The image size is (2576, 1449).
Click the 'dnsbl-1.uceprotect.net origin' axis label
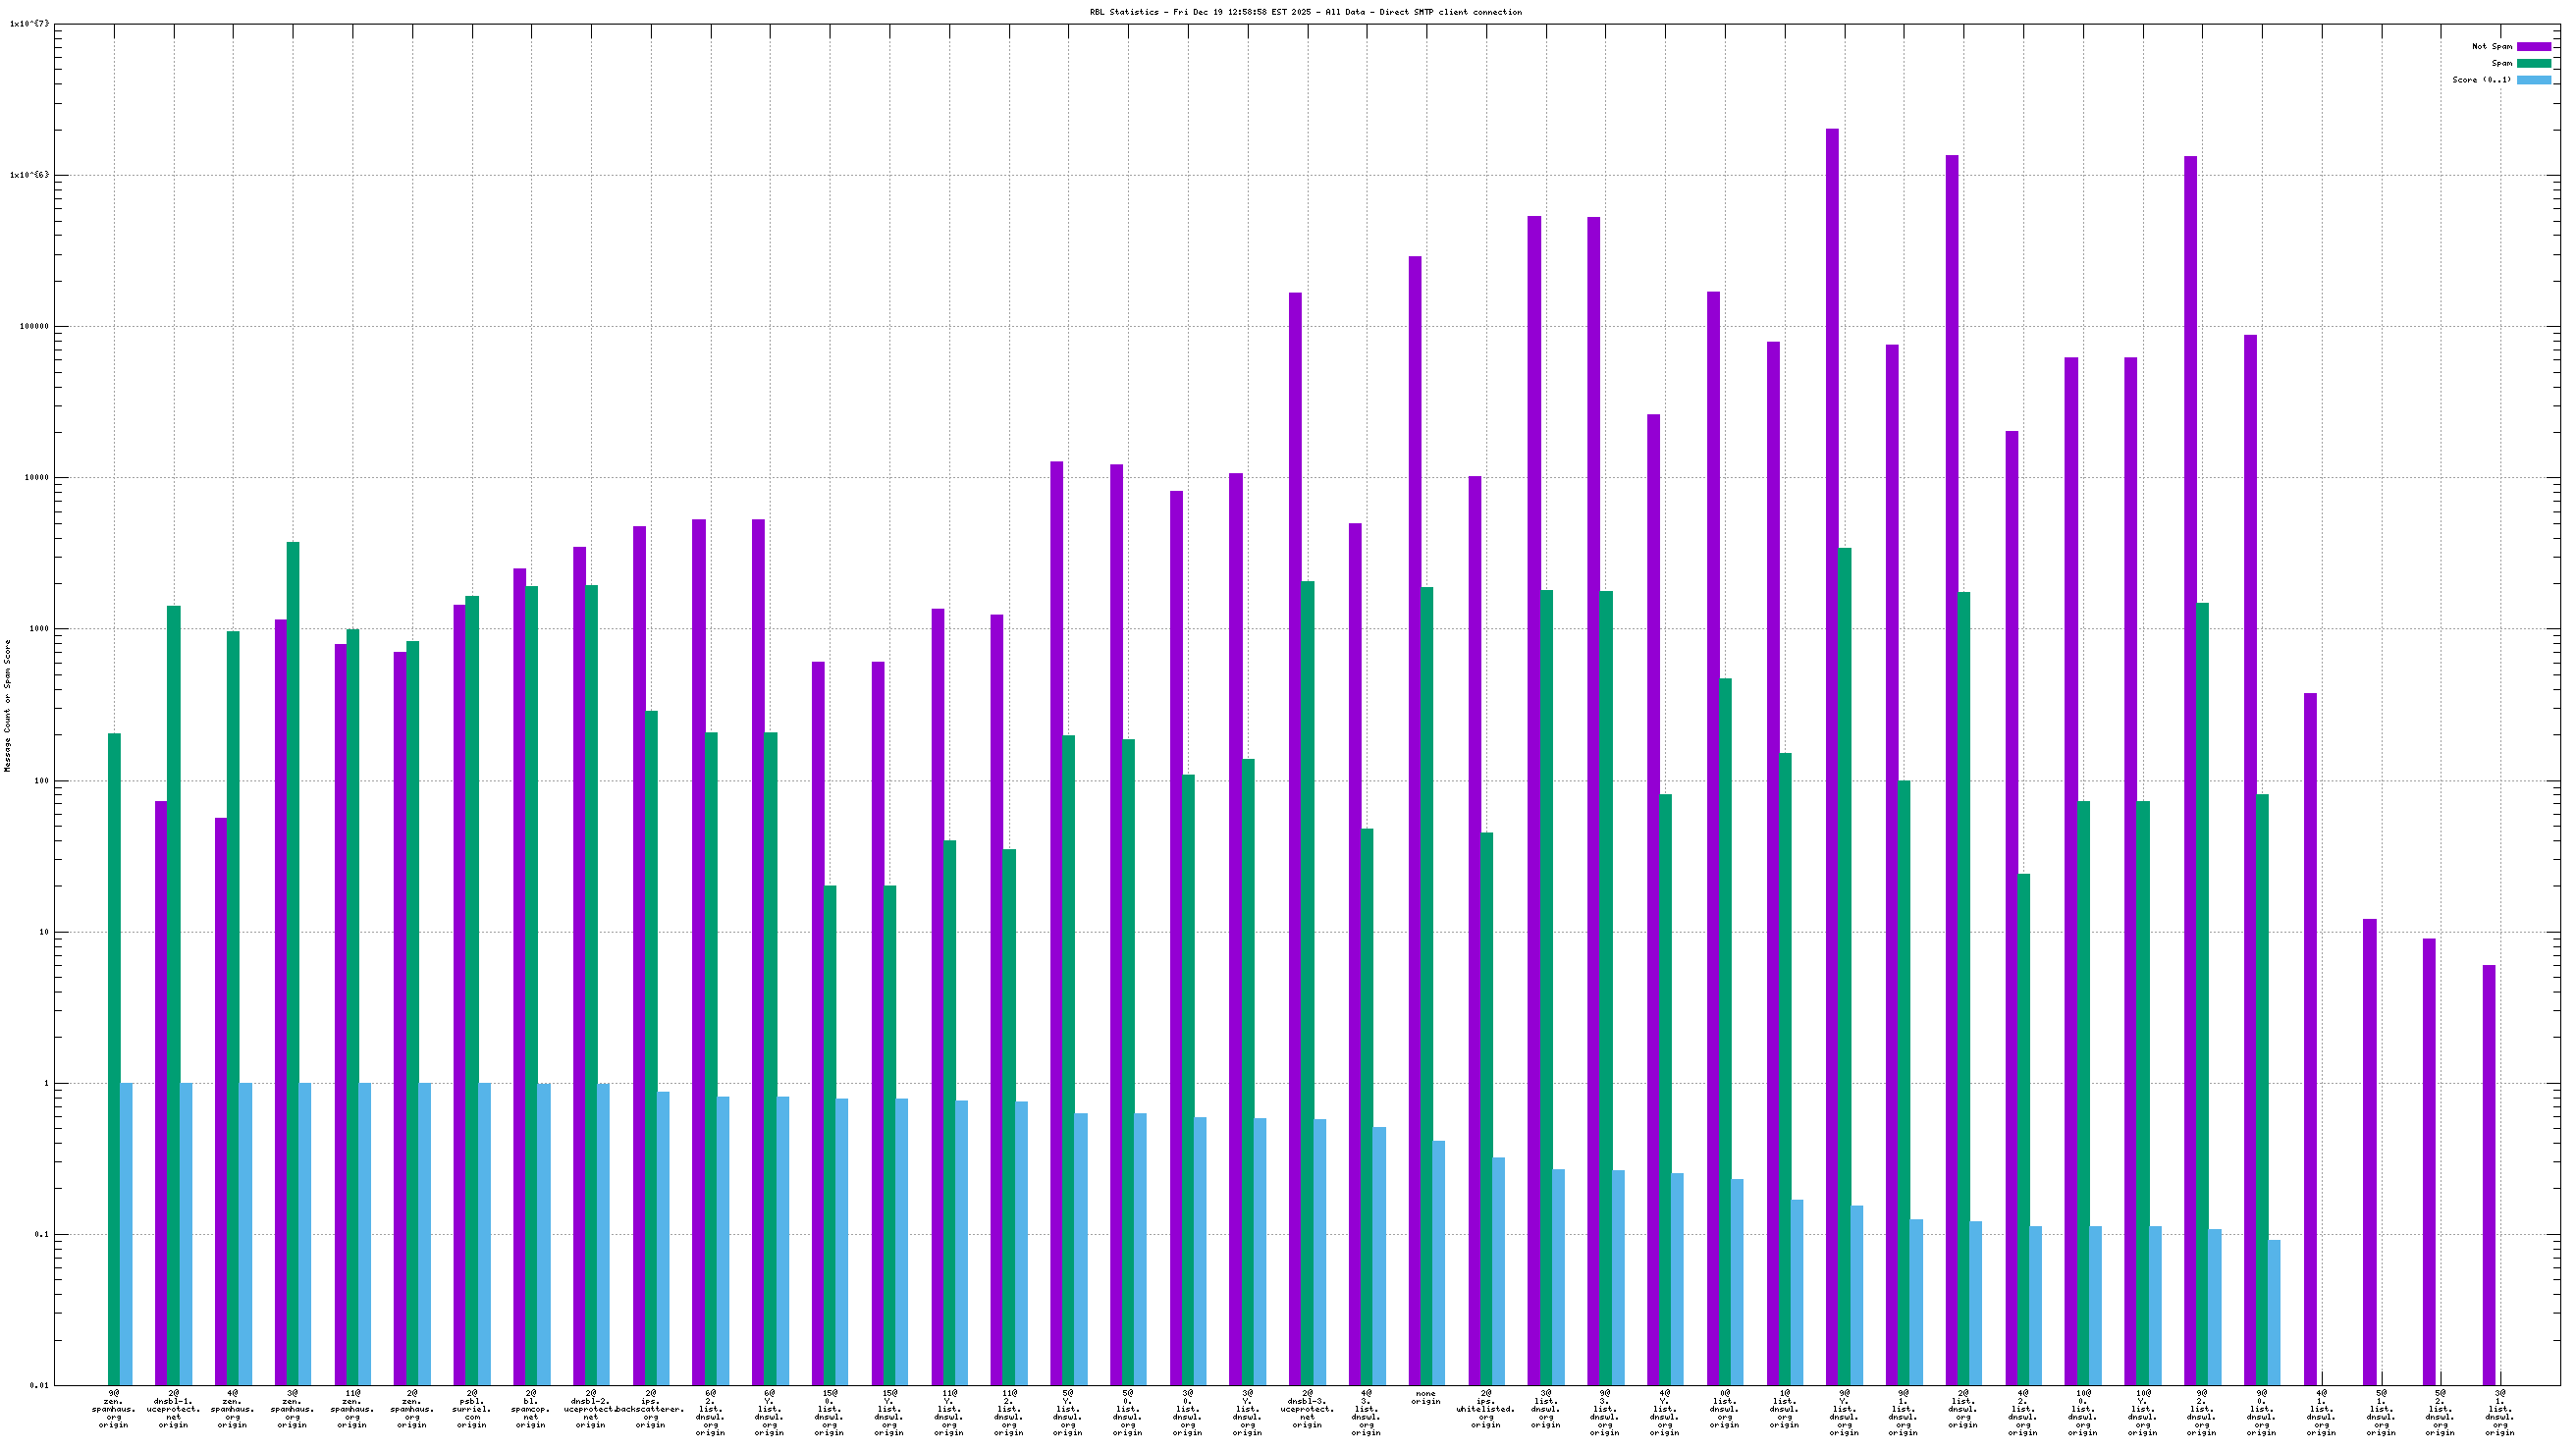(x=173, y=1409)
